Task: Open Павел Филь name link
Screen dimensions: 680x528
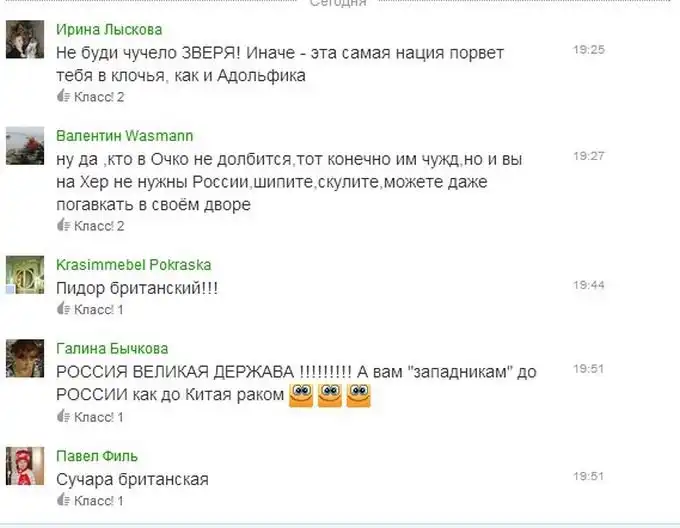Action: pyautogui.click(x=97, y=456)
